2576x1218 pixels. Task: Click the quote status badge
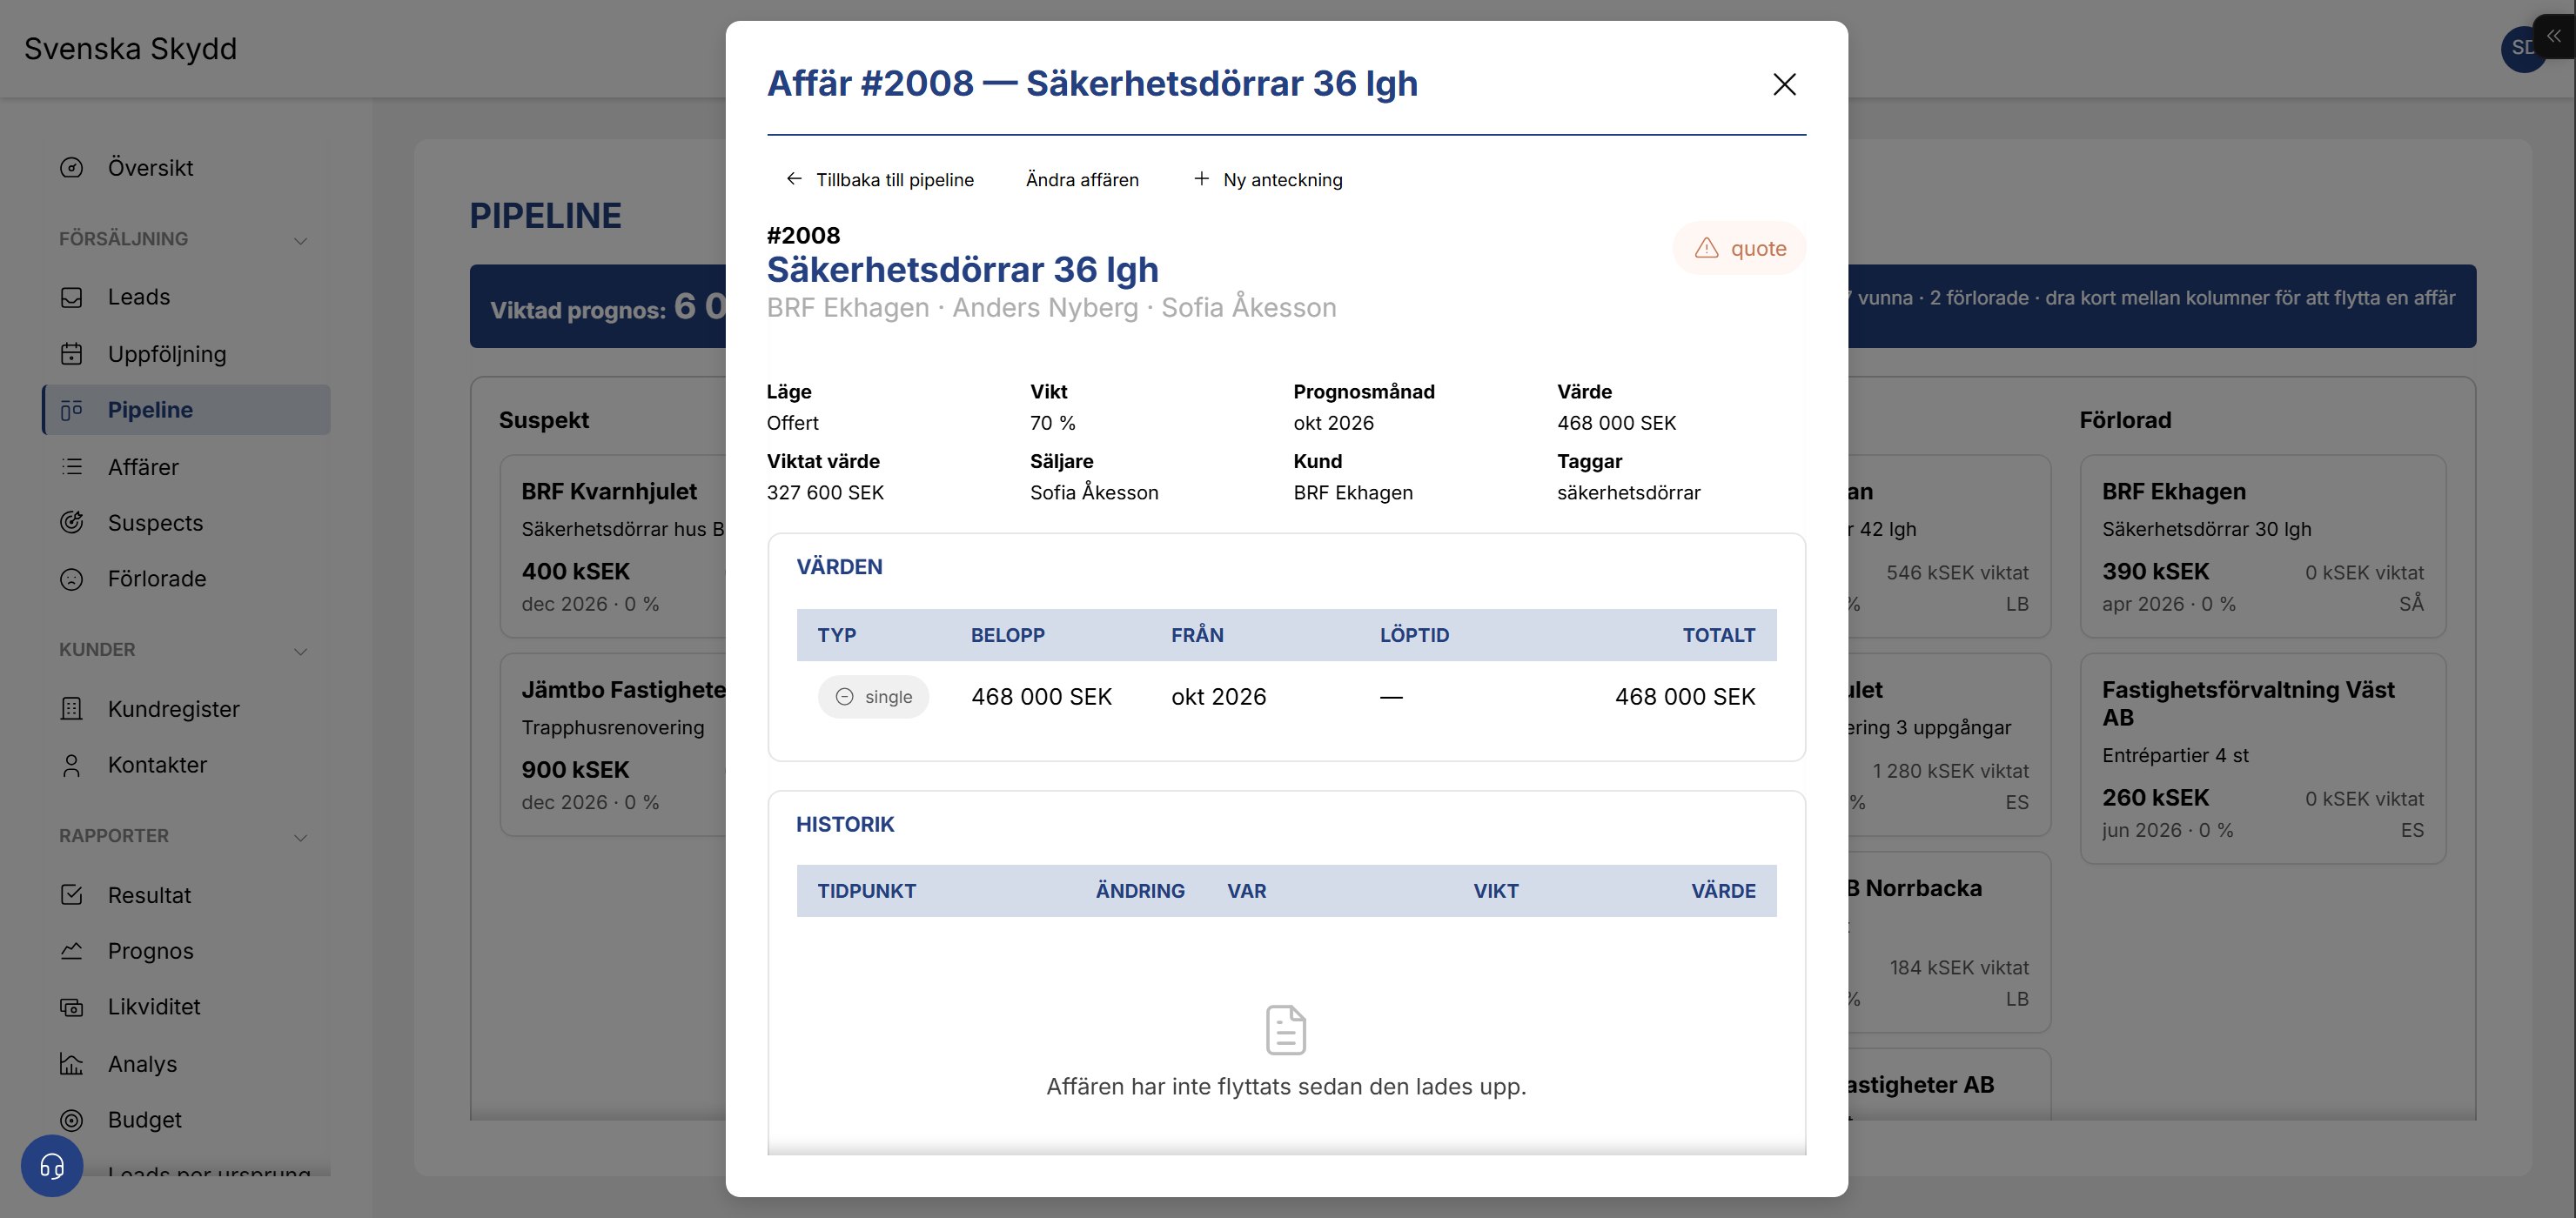click(1739, 248)
